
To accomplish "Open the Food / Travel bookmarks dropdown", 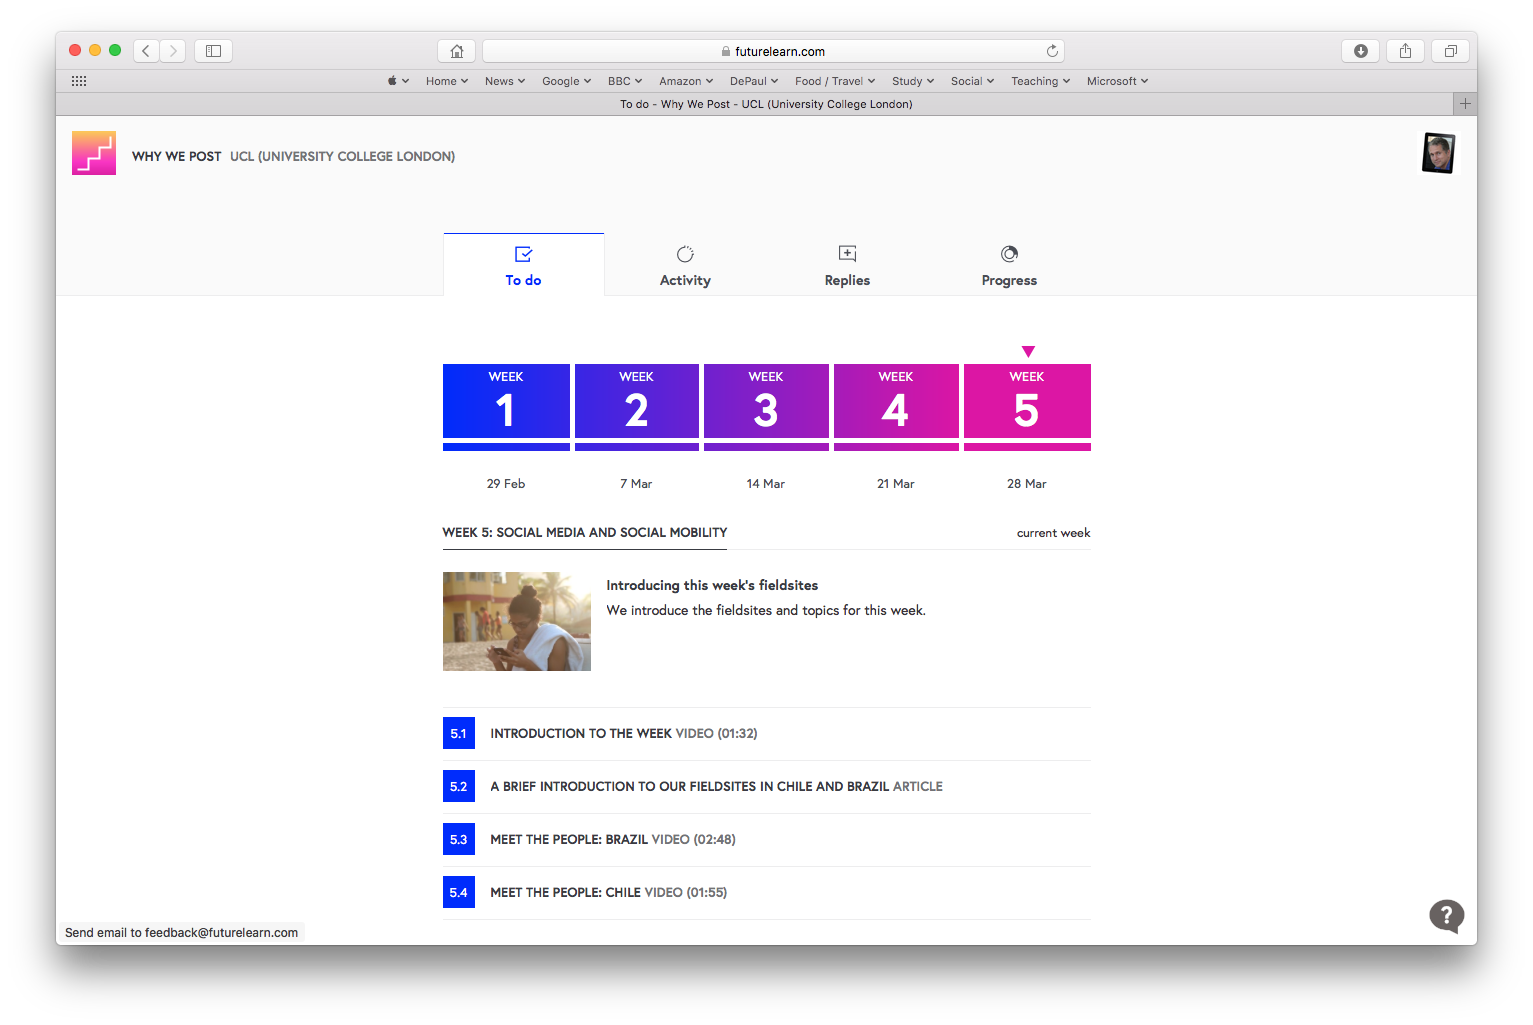I will (x=835, y=81).
